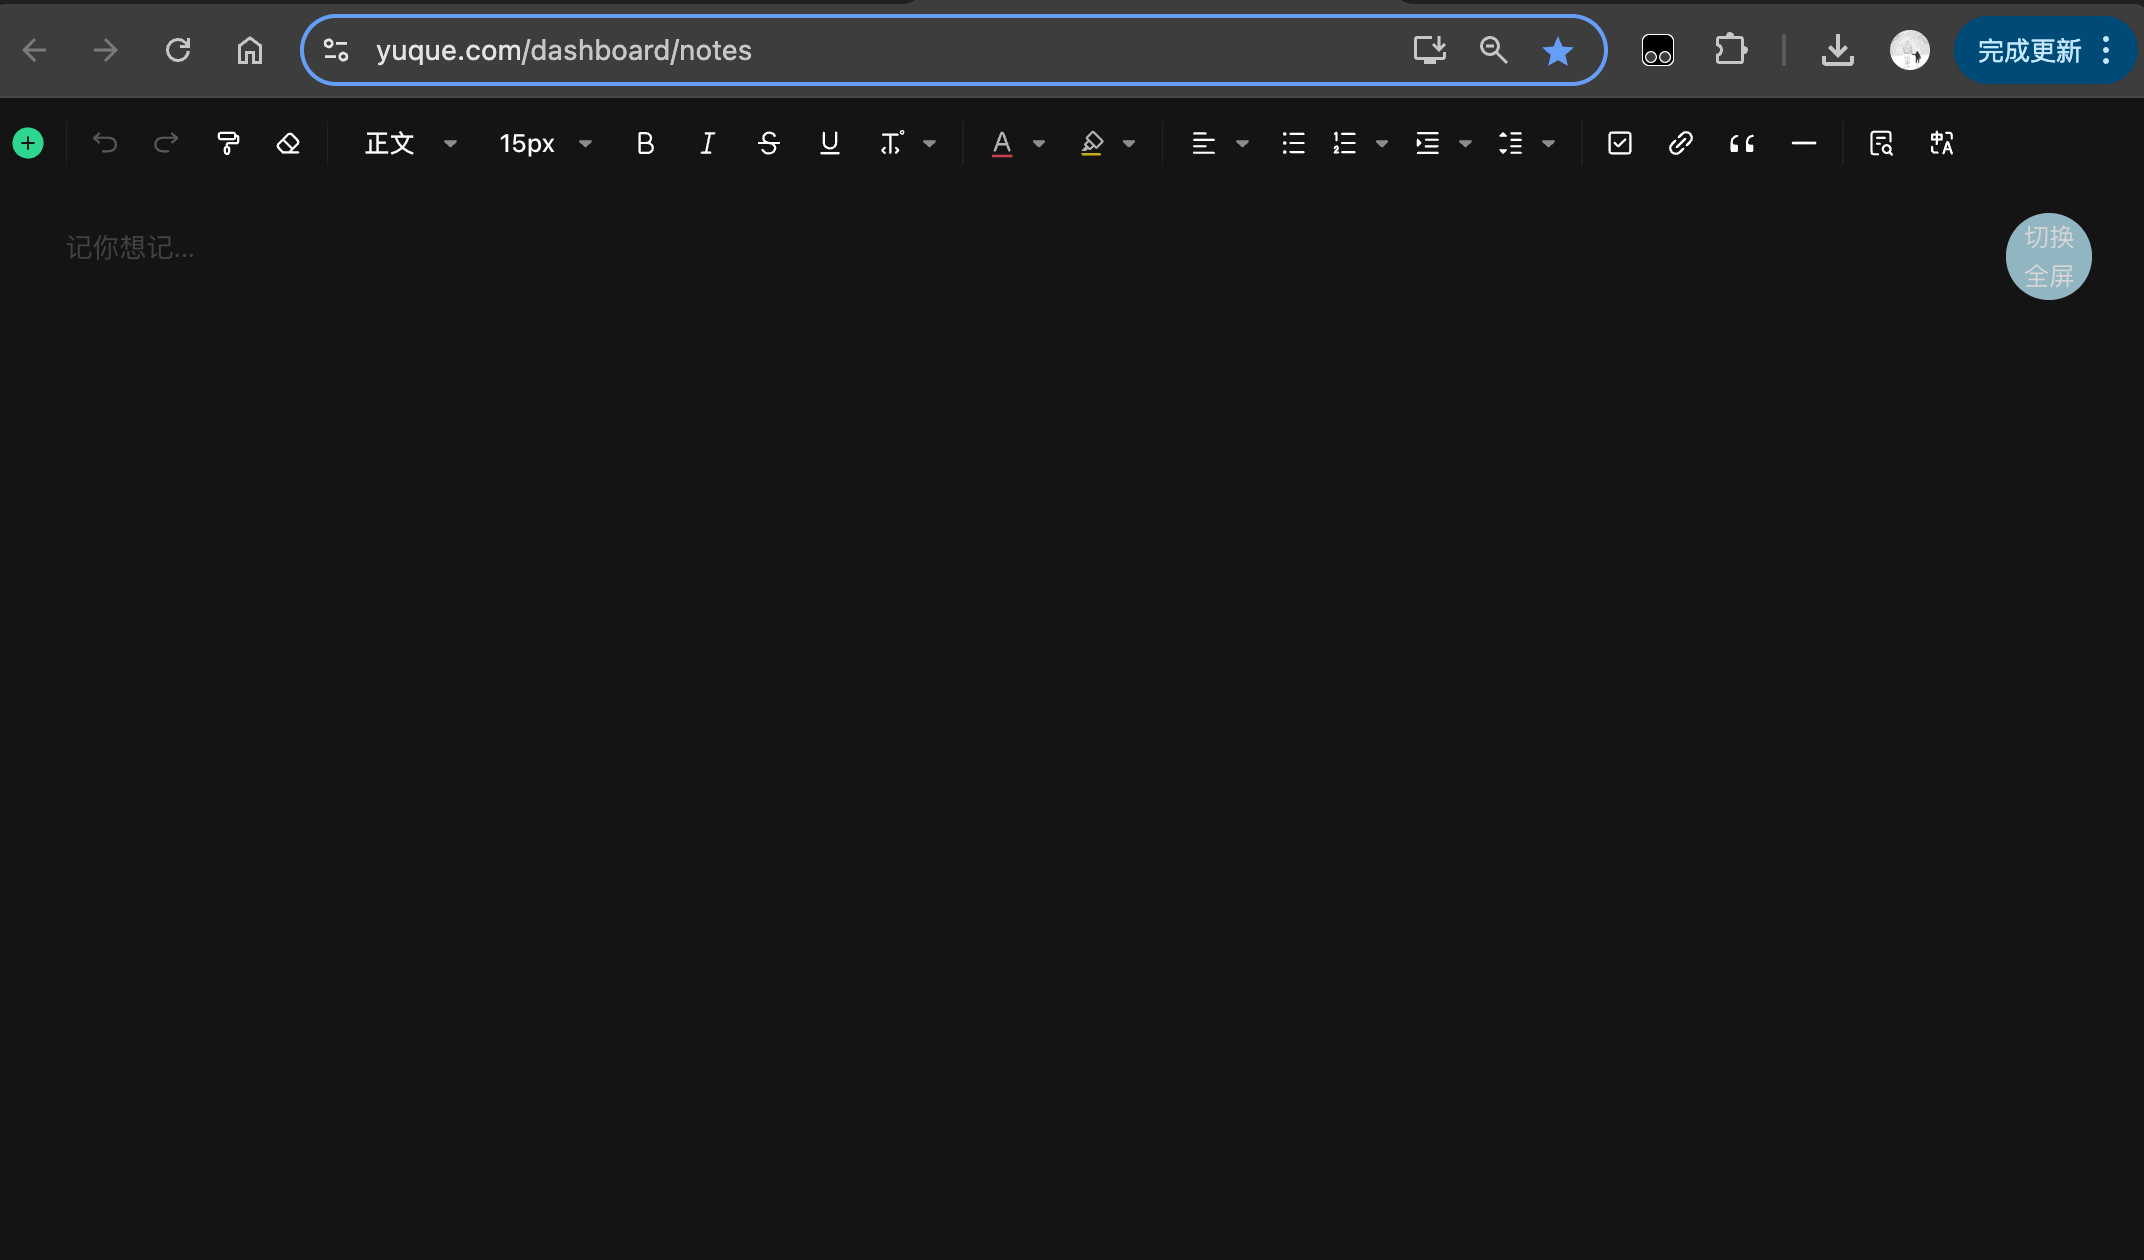The image size is (2144, 1260).
Task: Click the 切换全屏 floating button
Action: click(2048, 257)
